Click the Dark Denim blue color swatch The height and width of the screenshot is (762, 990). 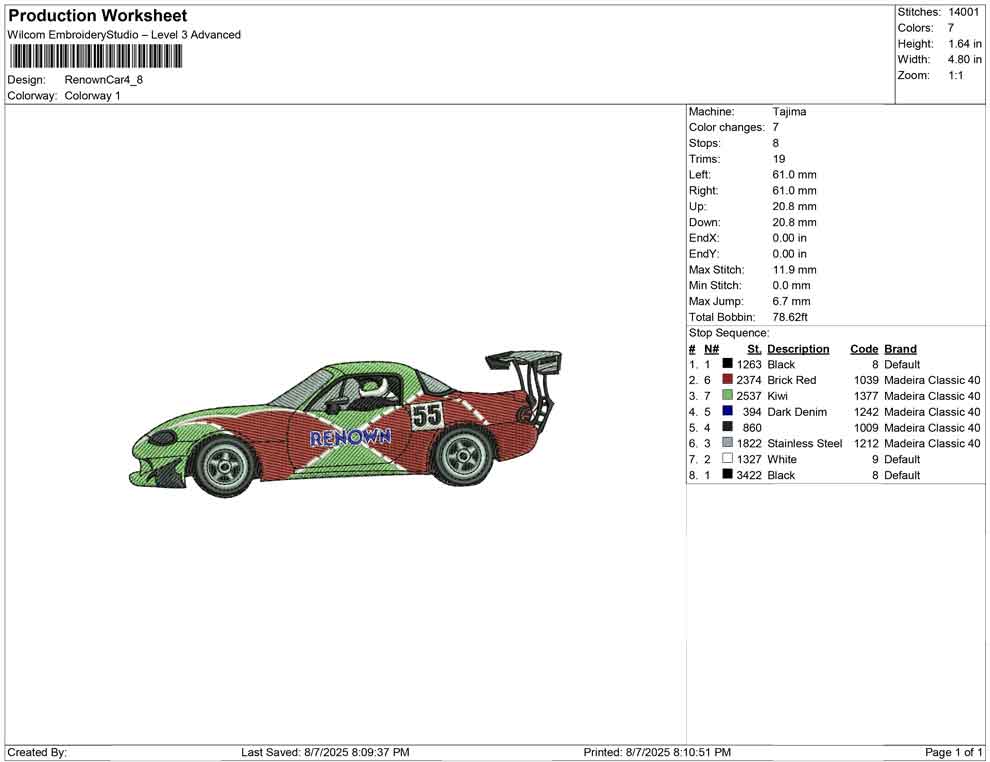point(727,411)
